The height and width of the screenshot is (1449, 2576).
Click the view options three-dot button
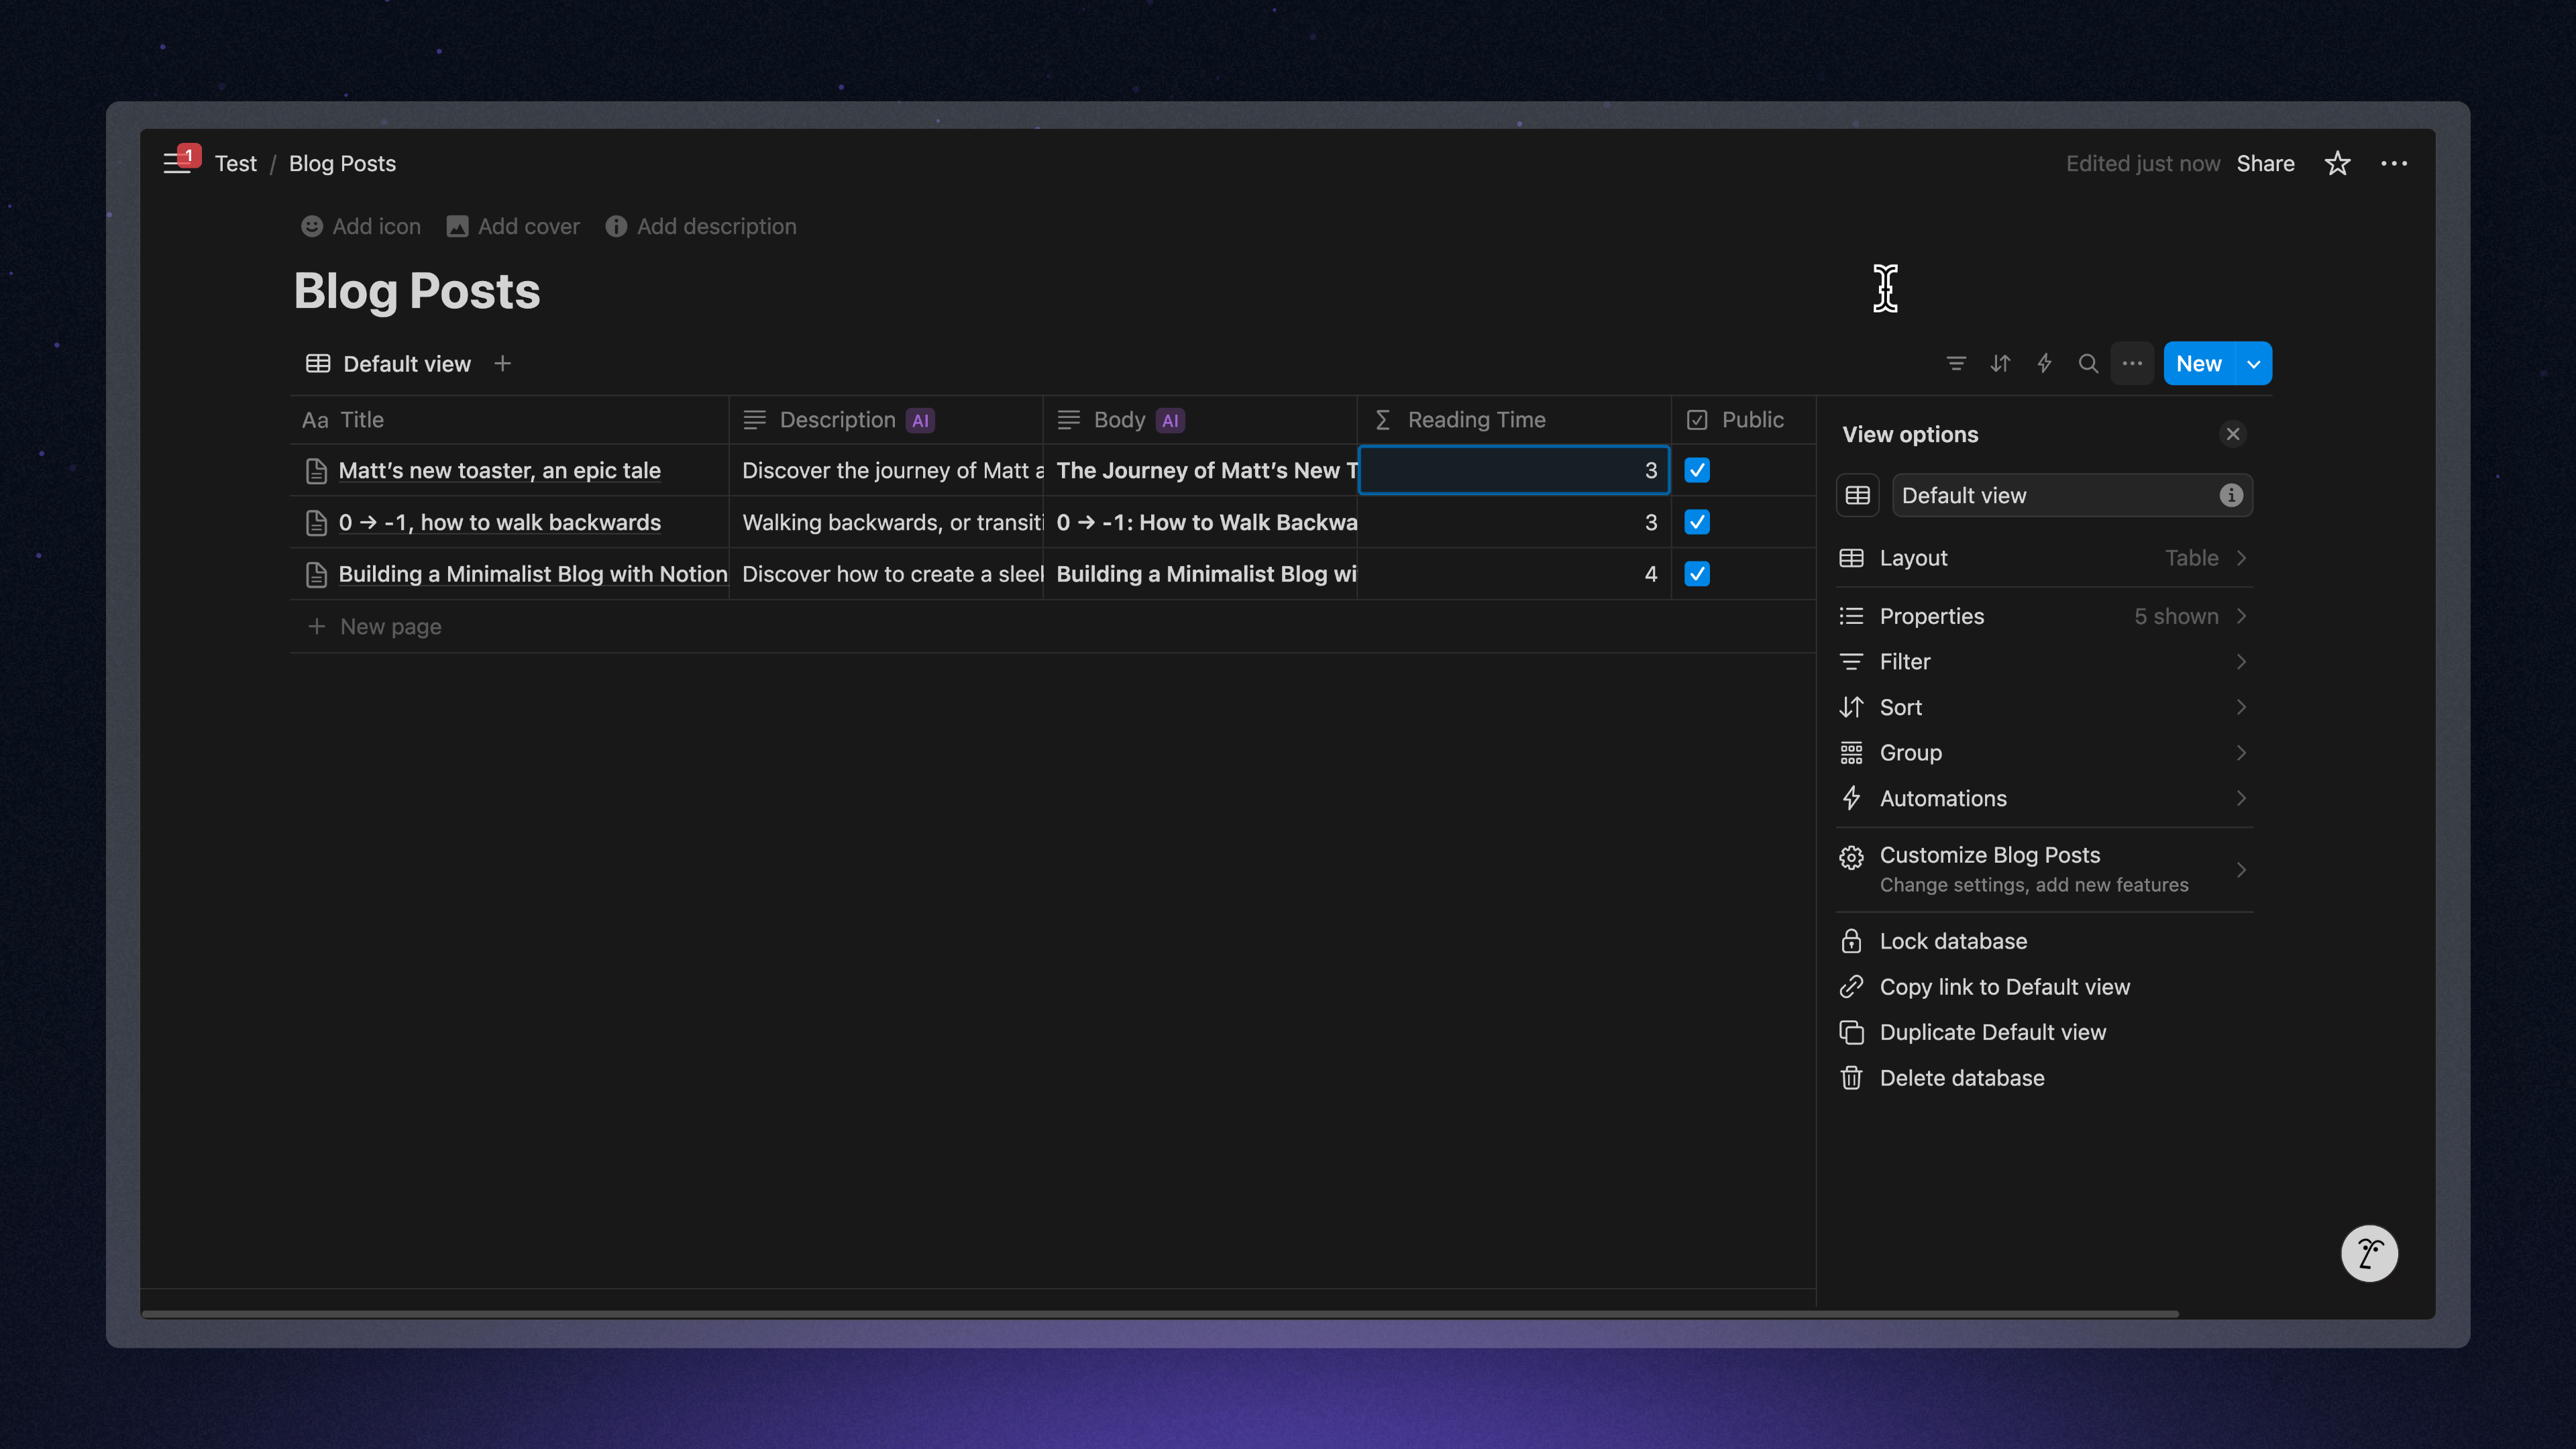(2132, 364)
